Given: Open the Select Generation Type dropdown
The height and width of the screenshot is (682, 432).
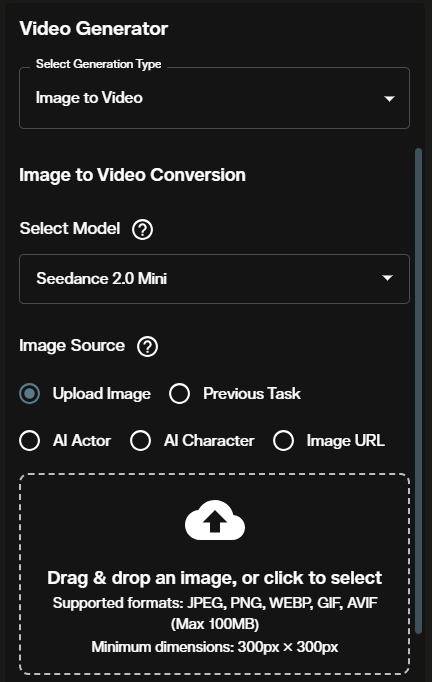Looking at the screenshot, I should tap(214, 98).
